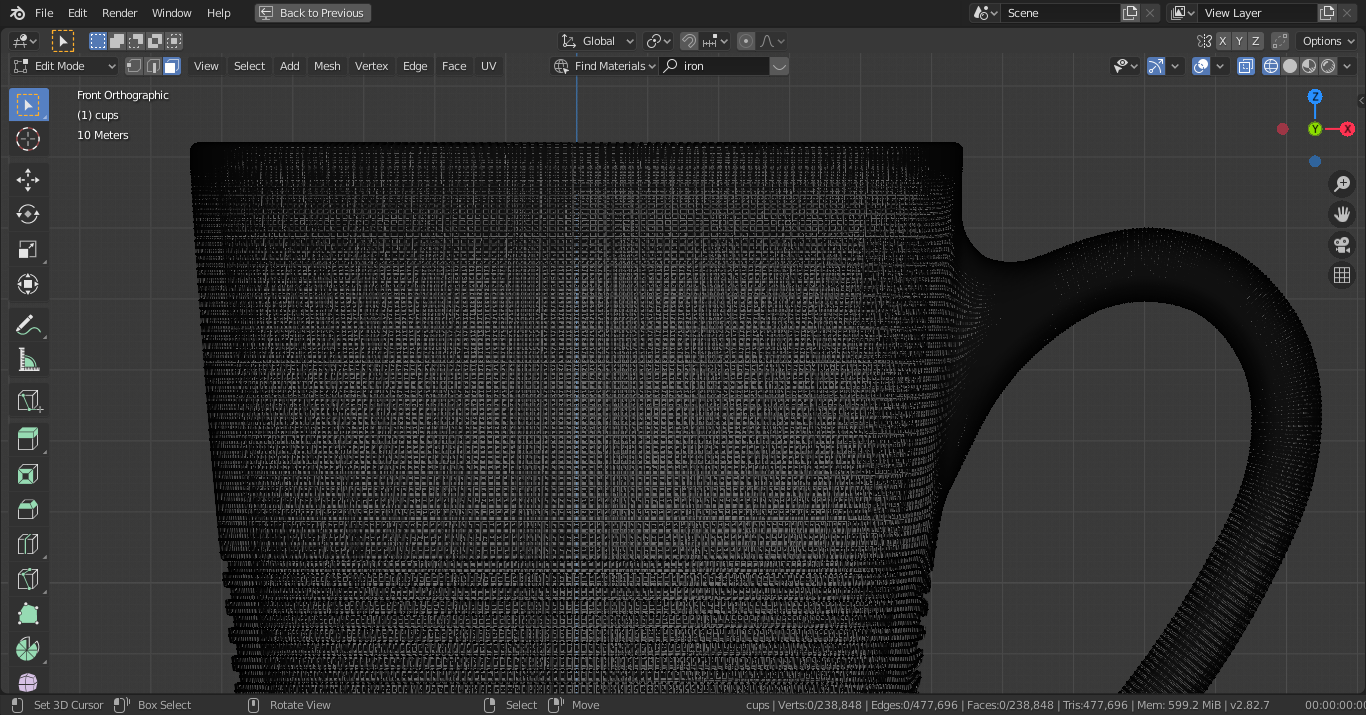Screen dimensions: 1366x715
Task: Select the Annotate tool
Action: click(x=28, y=323)
